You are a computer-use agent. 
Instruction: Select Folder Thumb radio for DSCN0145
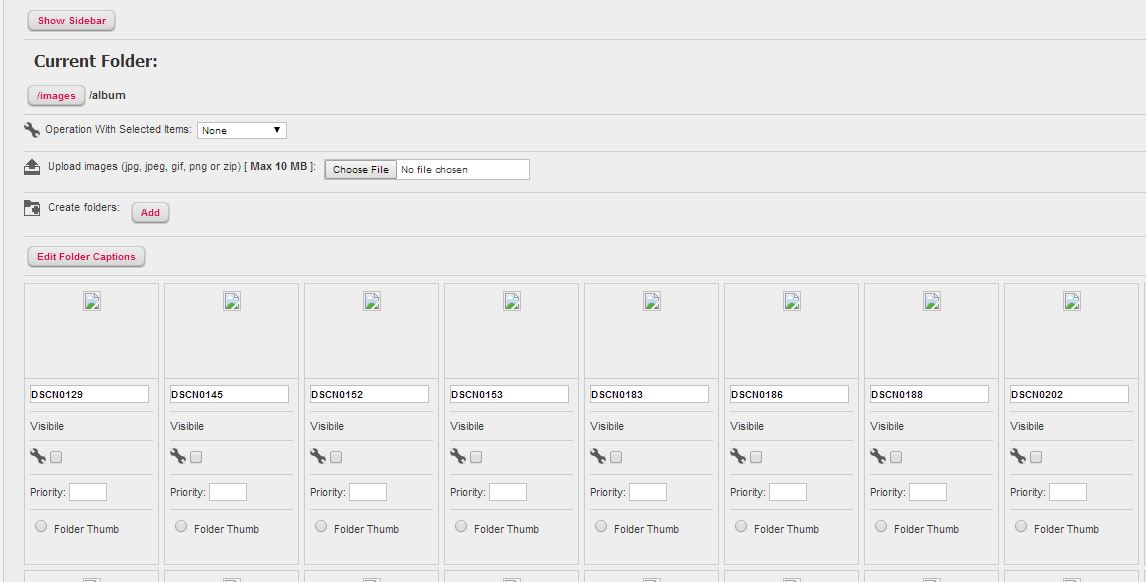pyautogui.click(x=181, y=526)
